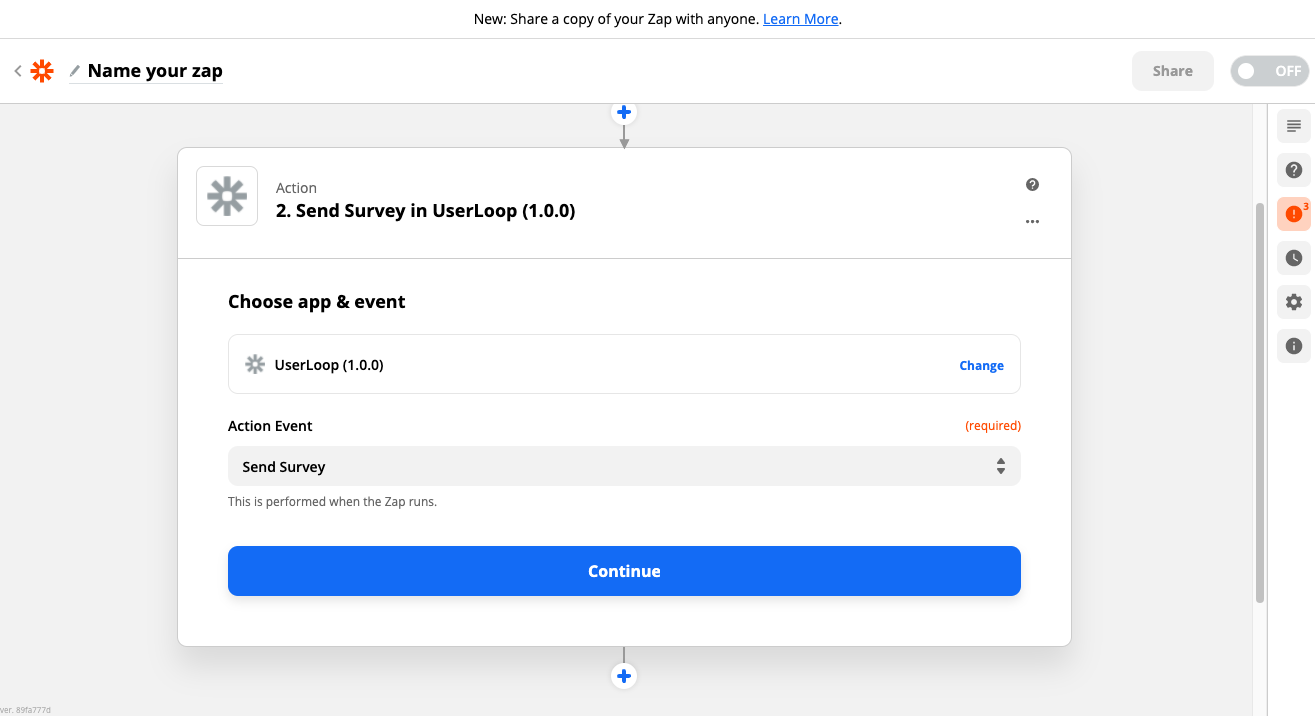This screenshot has width=1315, height=716.
Task: Click the vertical scrollbar thumb
Action: click(1260, 402)
